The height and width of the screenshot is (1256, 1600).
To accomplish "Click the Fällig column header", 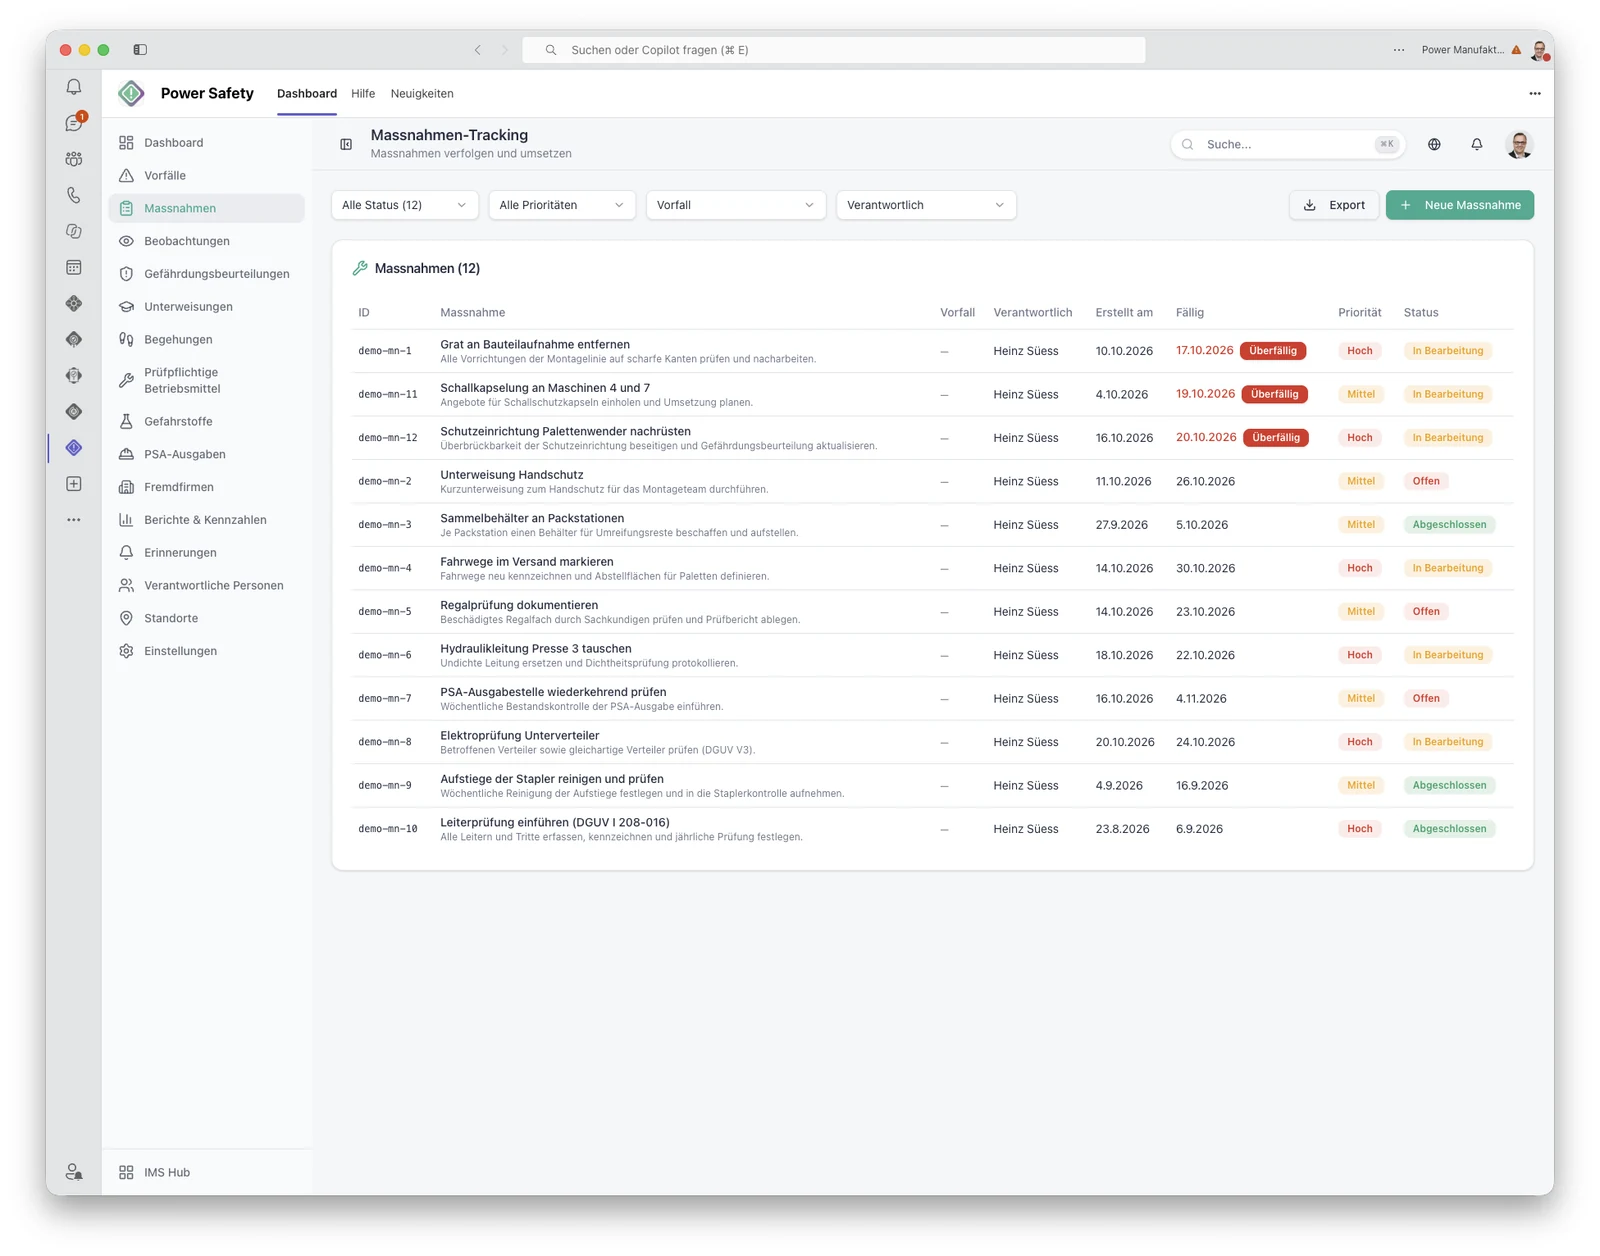I will (x=1190, y=313).
